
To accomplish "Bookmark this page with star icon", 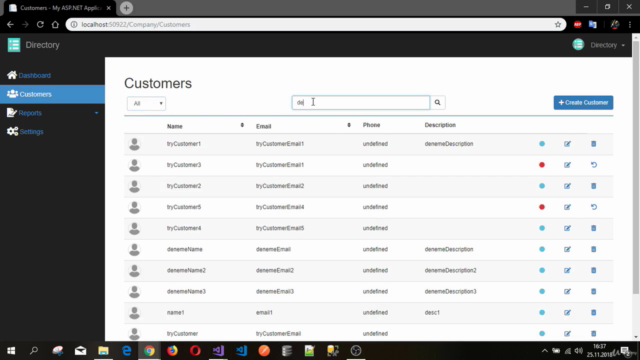I will 558,24.
